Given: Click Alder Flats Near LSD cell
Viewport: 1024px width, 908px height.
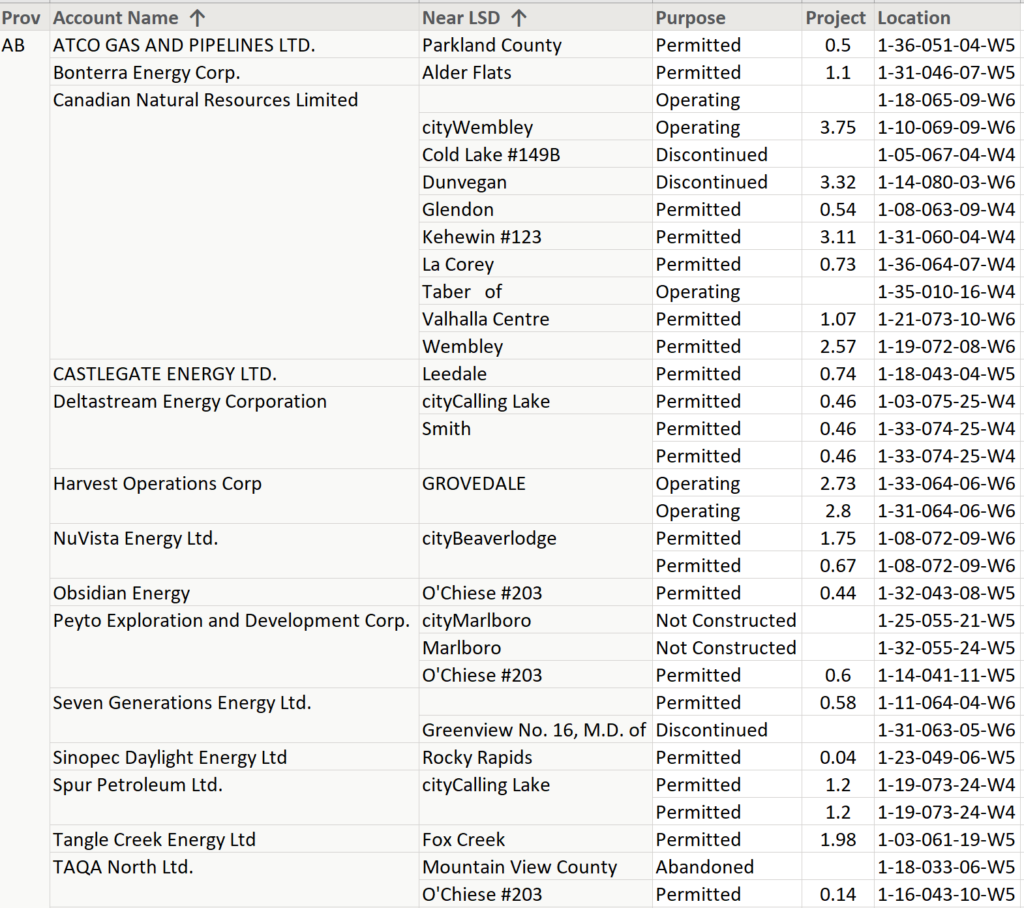Looking at the screenshot, I should [x=466, y=73].
